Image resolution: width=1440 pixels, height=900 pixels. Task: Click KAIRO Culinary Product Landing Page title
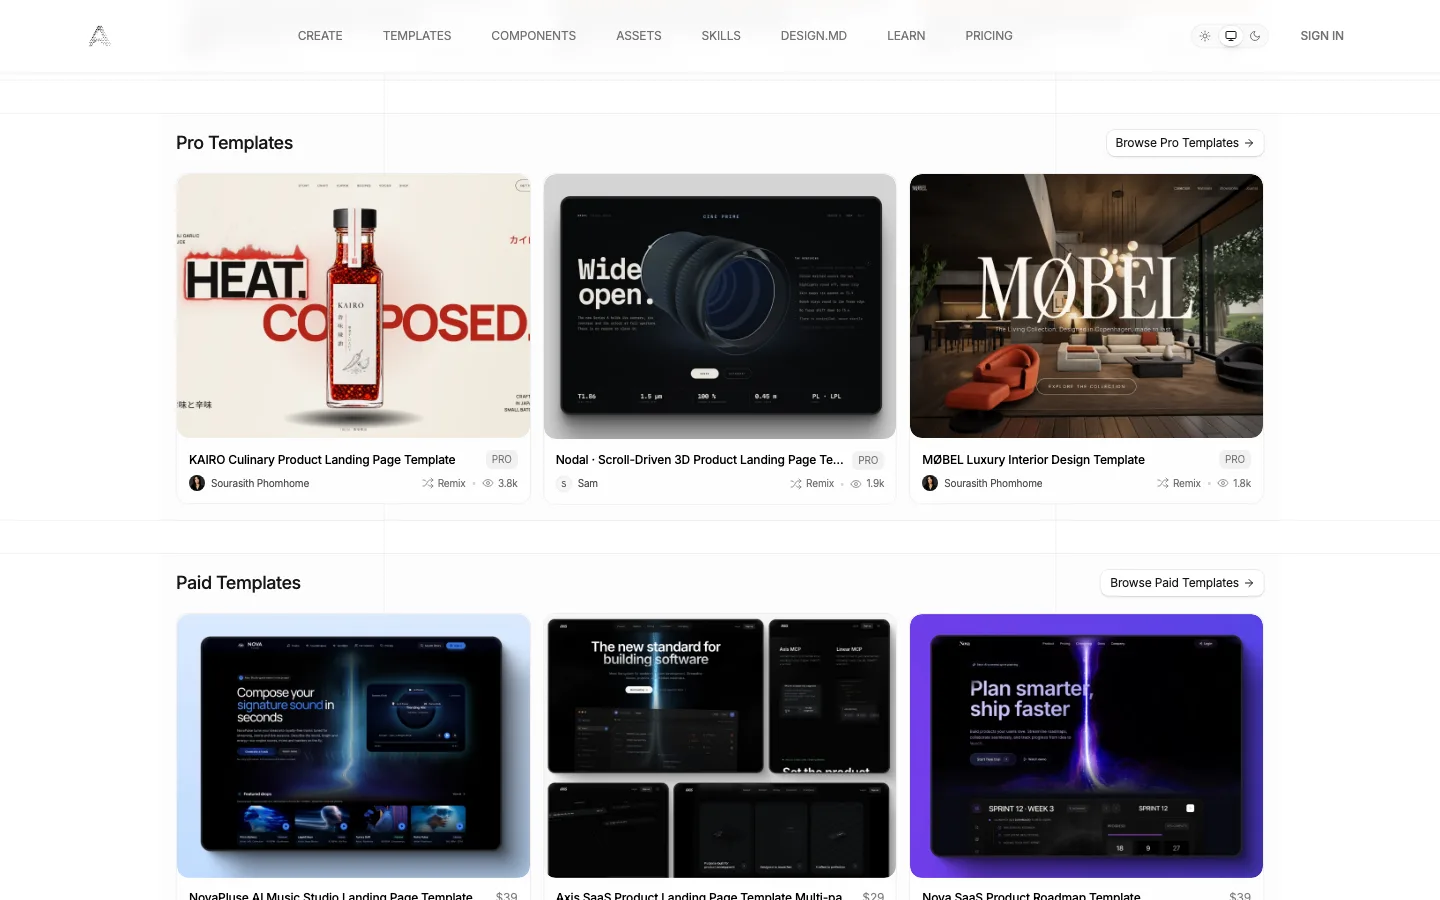point(322,460)
